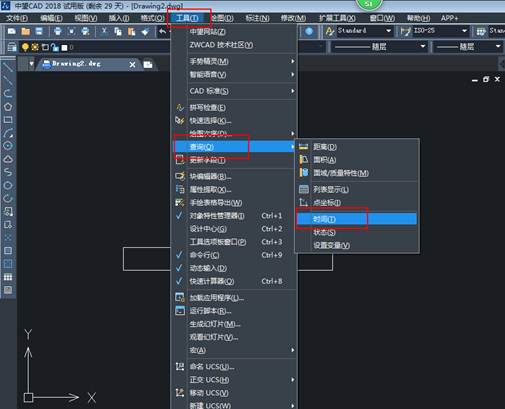Image resolution: width=505 pixels, height=409 pixels.
Task: Open the Layer Properties Manager icon
Action: [x=12, y=47]
